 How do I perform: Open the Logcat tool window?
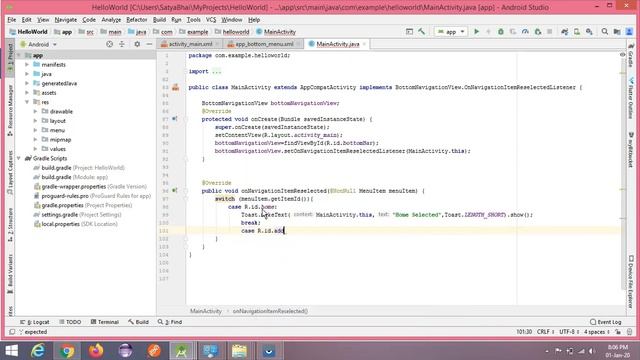click(x=35, y=322)
